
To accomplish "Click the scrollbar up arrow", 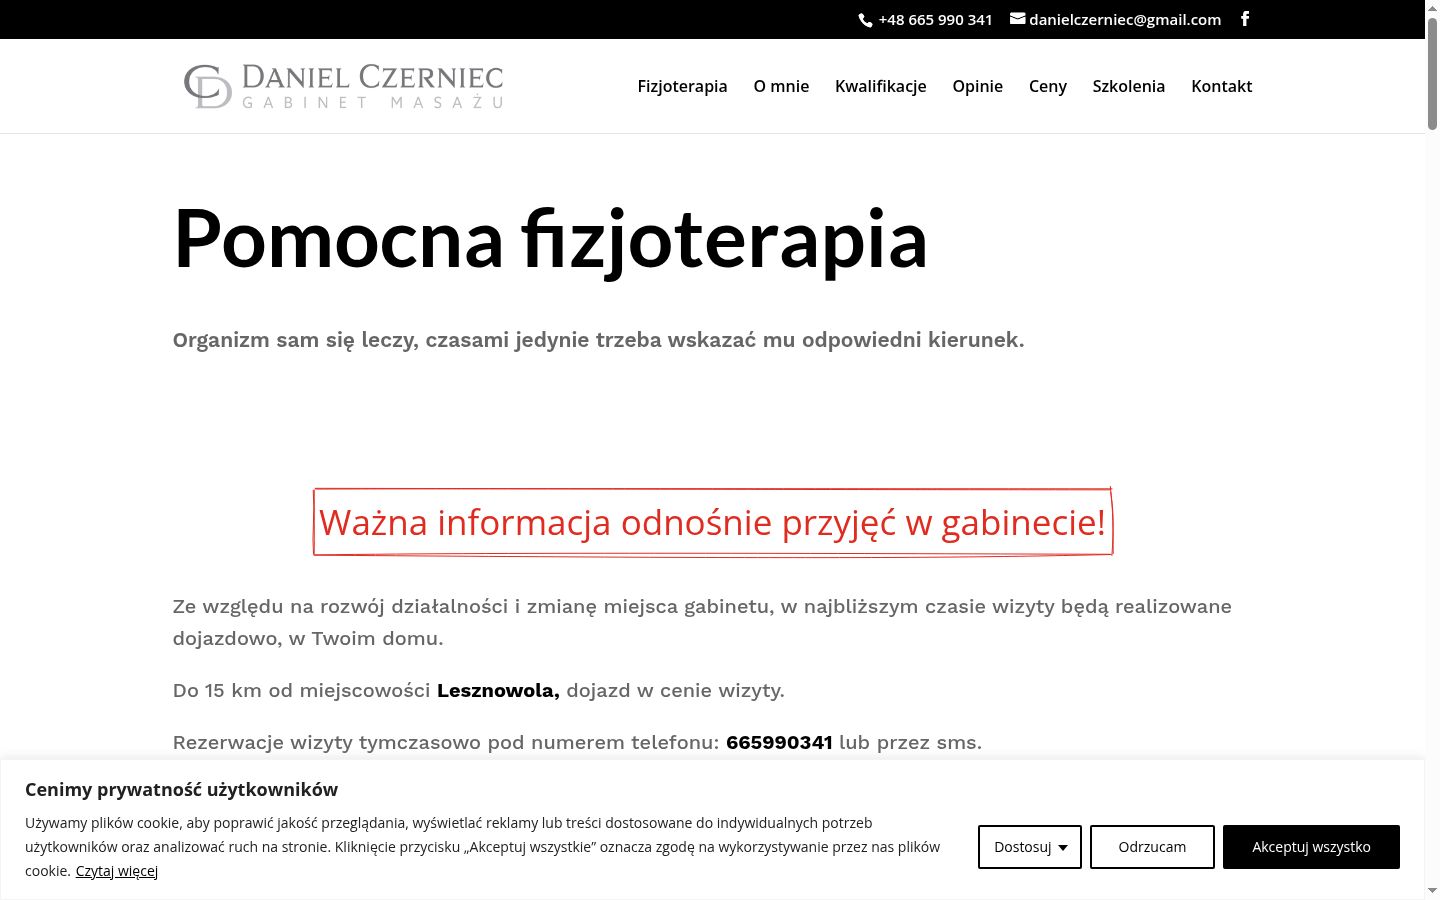I will 1432,7.
